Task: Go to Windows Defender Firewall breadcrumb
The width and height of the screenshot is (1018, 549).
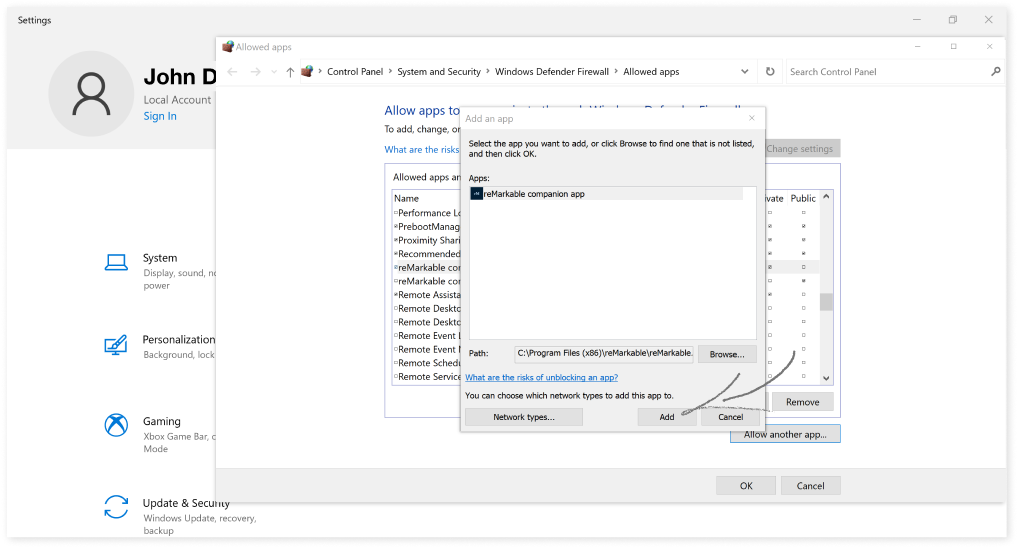Action: coord(553,72)
